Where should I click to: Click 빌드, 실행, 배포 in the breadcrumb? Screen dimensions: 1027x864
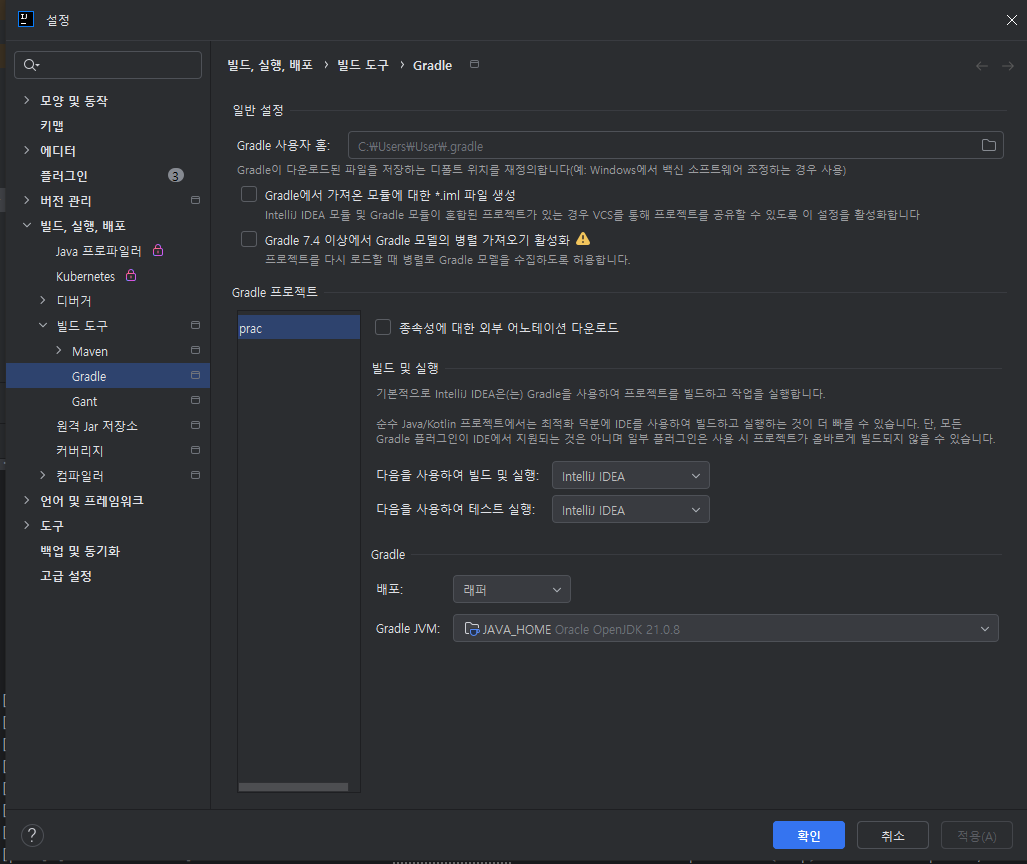(270, 65)
